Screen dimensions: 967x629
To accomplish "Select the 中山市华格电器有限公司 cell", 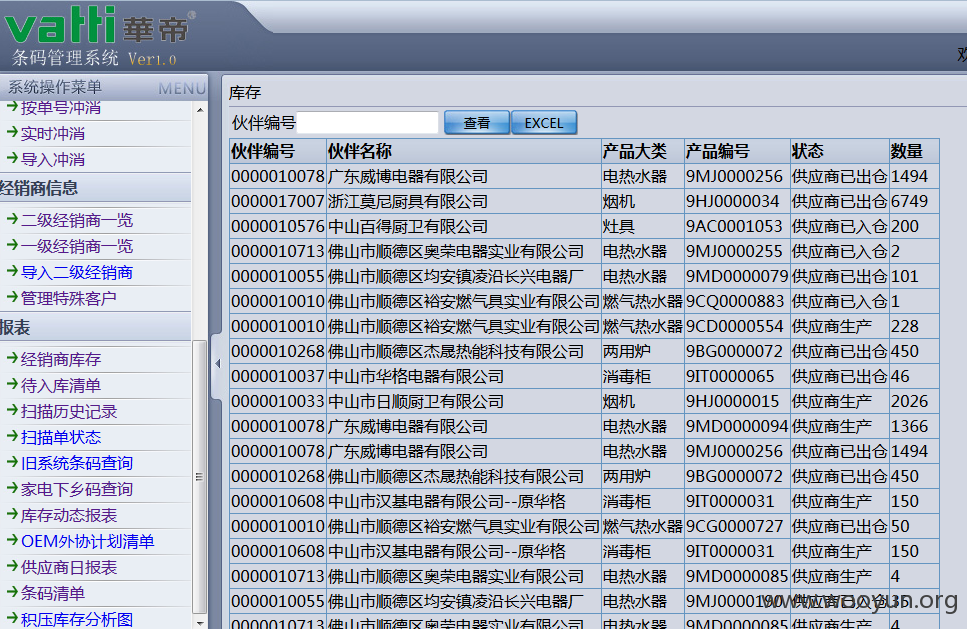I will [x=464, y=376].
